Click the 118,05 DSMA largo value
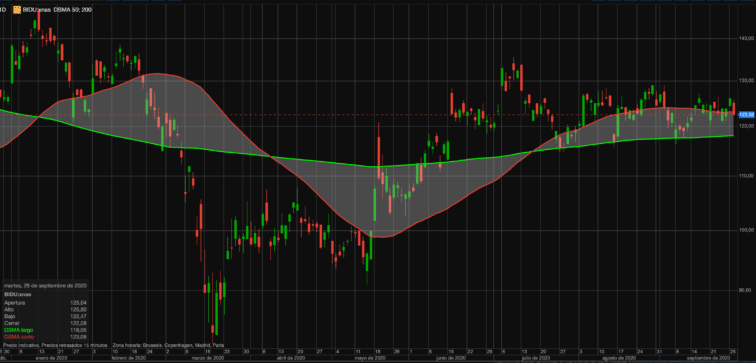This screenshot has width=756, height=363. coord(78,330)
